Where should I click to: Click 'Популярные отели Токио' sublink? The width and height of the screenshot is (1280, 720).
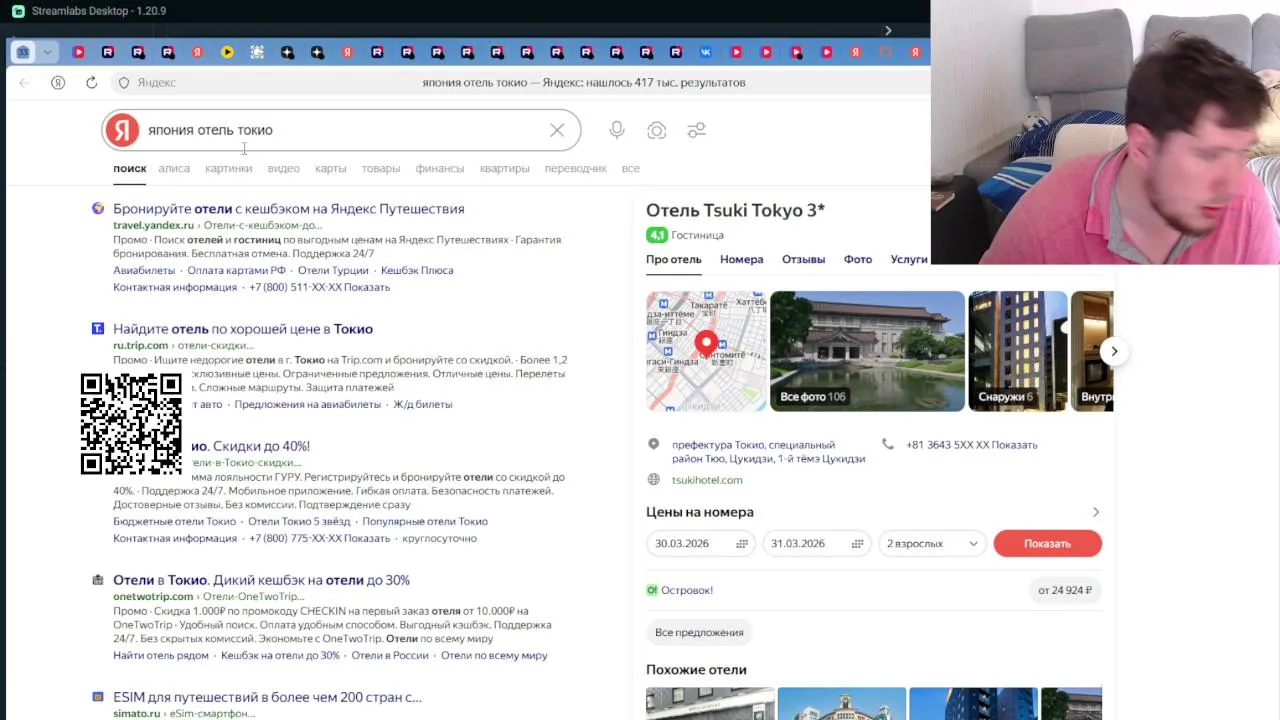pyautogui.click(x=425, y=521)
